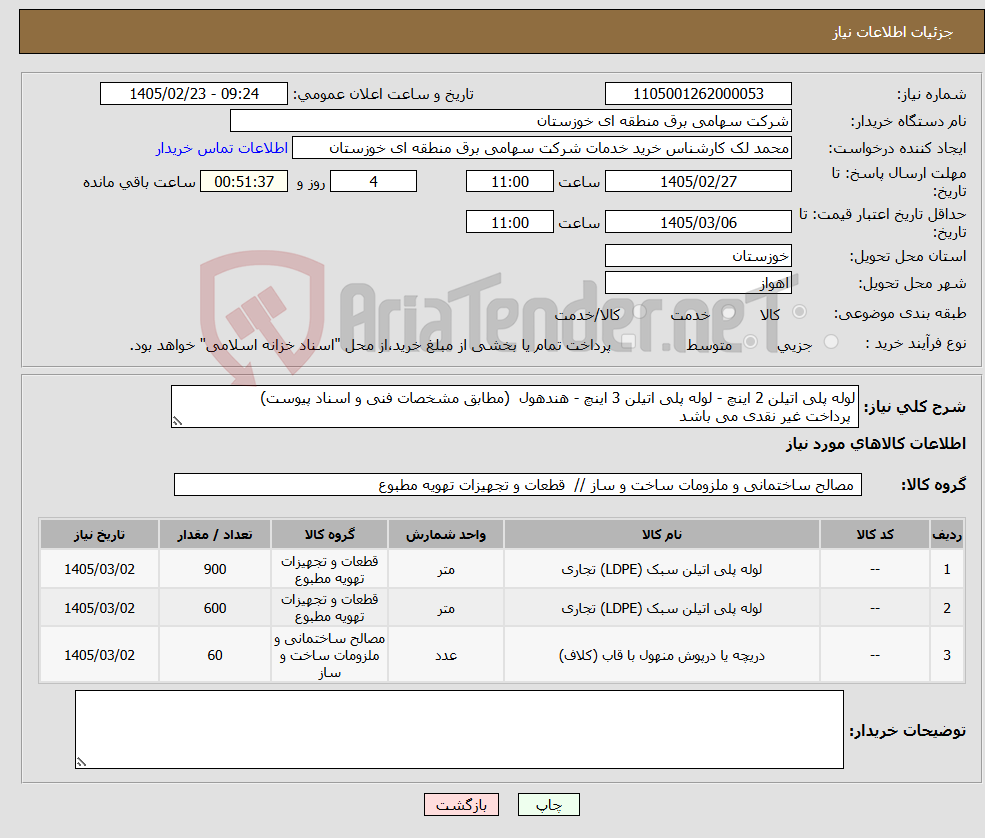Viewport: 985px width, 838px height.
Task: Open buyer contact info link
Action: tap(222, 148)
